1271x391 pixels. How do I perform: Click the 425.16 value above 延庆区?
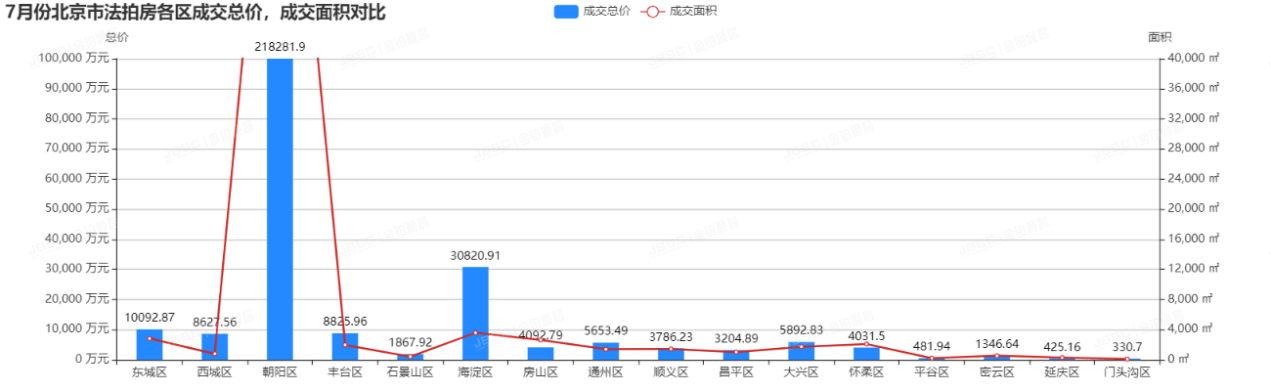(1062, 347)
